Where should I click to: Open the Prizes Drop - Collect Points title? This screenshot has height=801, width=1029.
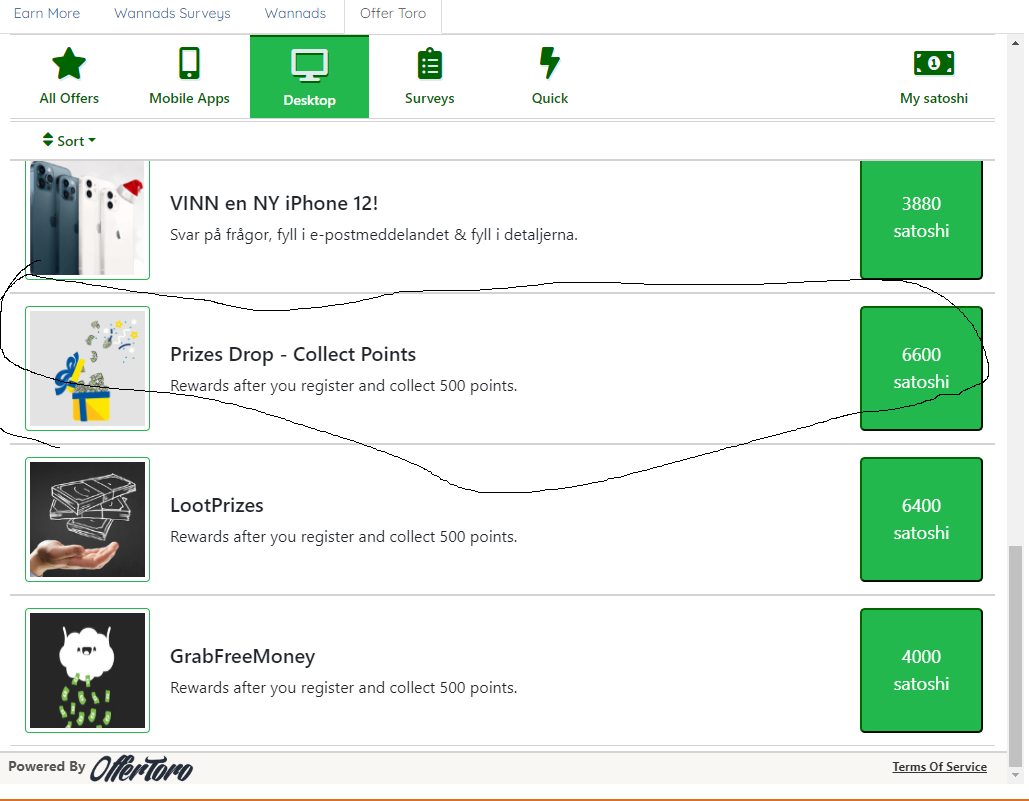pos(293,354)
